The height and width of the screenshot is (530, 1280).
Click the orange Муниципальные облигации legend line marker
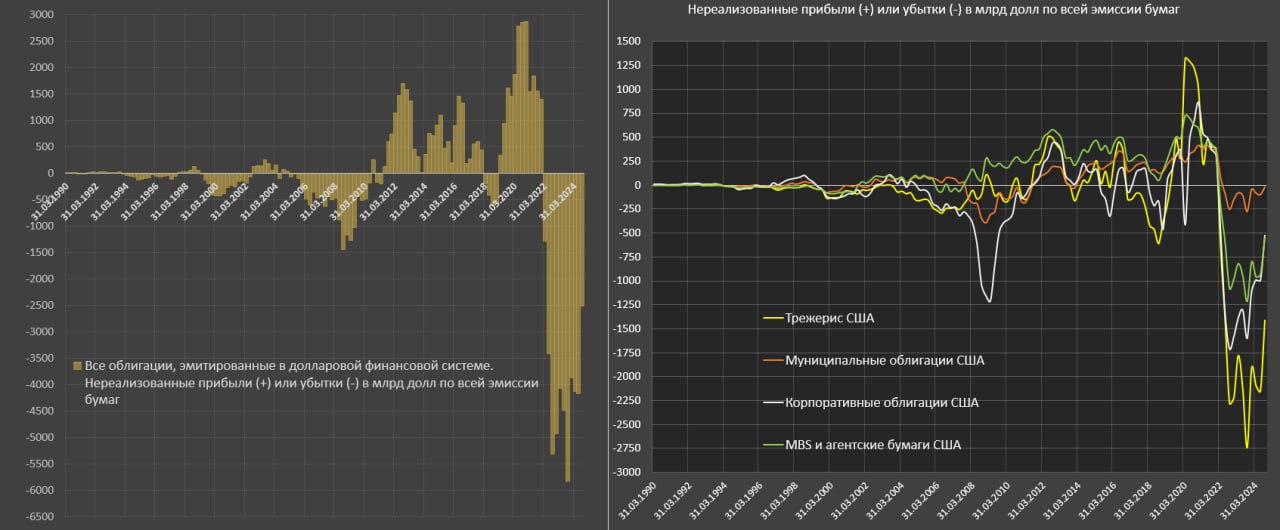coord(770,360)
